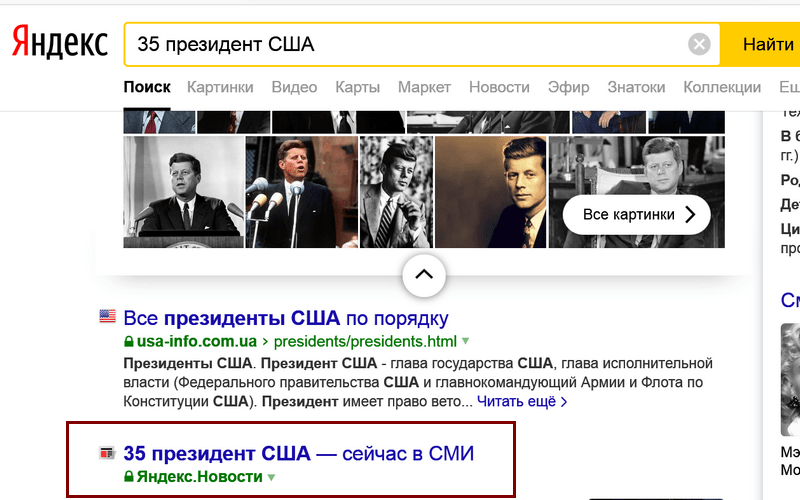Clear the search query text
Screen dimensions: 800x500
tap(699, 44)
